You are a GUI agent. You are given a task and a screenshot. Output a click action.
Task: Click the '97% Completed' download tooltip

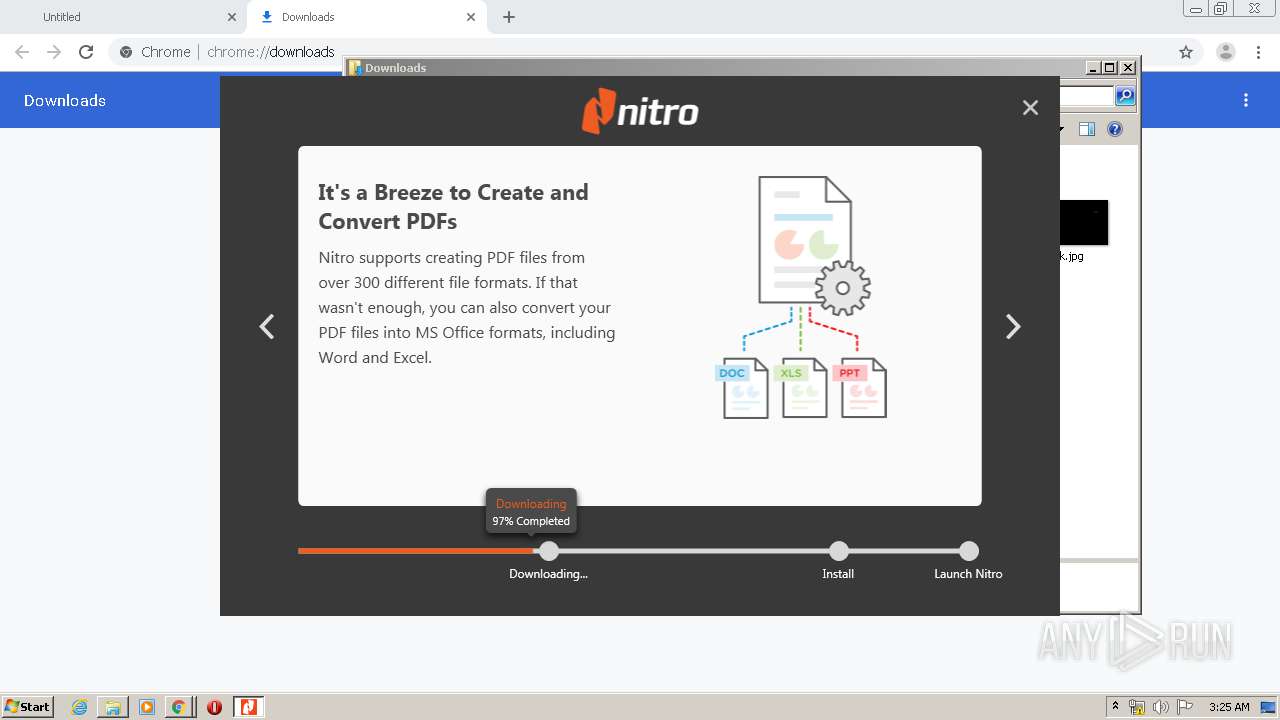point(531,512)
